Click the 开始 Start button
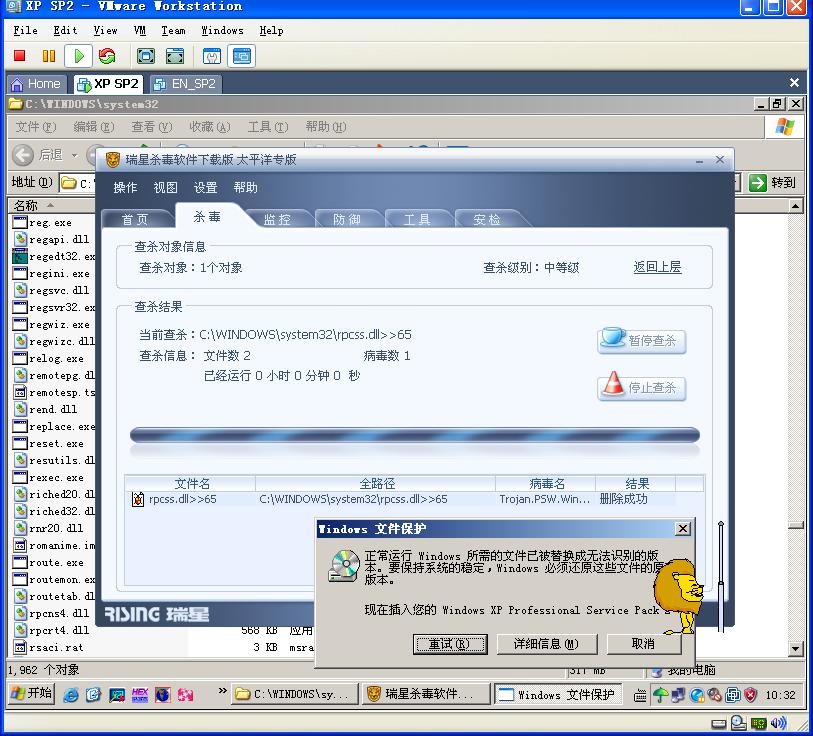The width and height of the screenshot is (813, 736). pyautogui.click(x=32, y=693)
